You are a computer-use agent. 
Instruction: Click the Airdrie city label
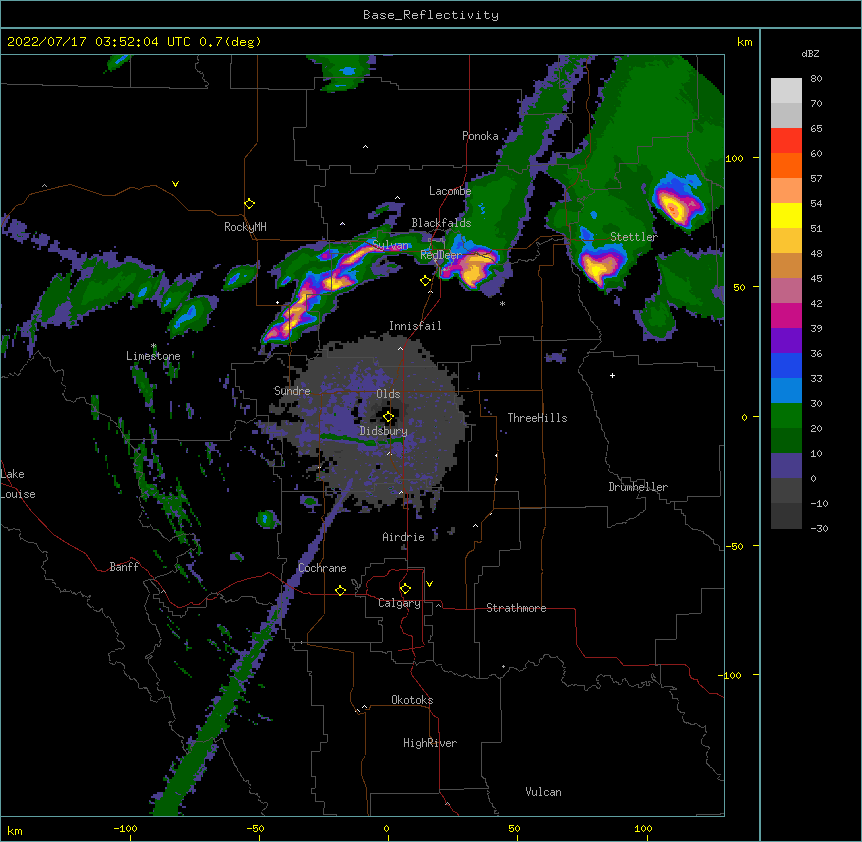click(403, 537)
